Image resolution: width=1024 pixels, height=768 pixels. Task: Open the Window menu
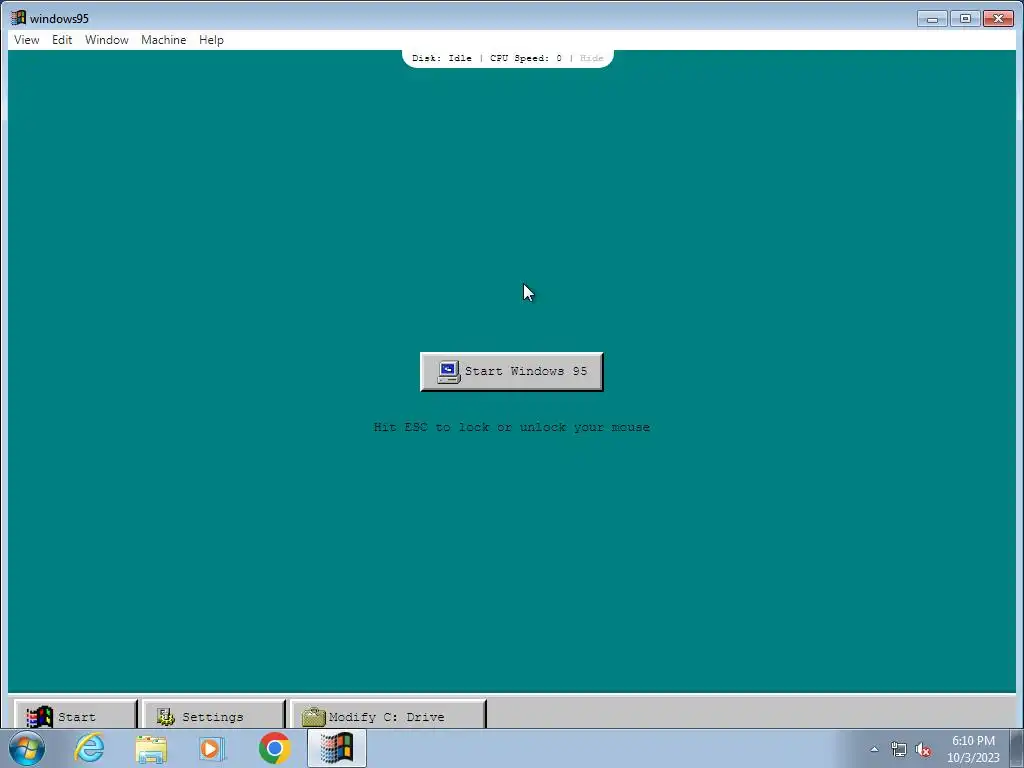[x=106, y=40]
